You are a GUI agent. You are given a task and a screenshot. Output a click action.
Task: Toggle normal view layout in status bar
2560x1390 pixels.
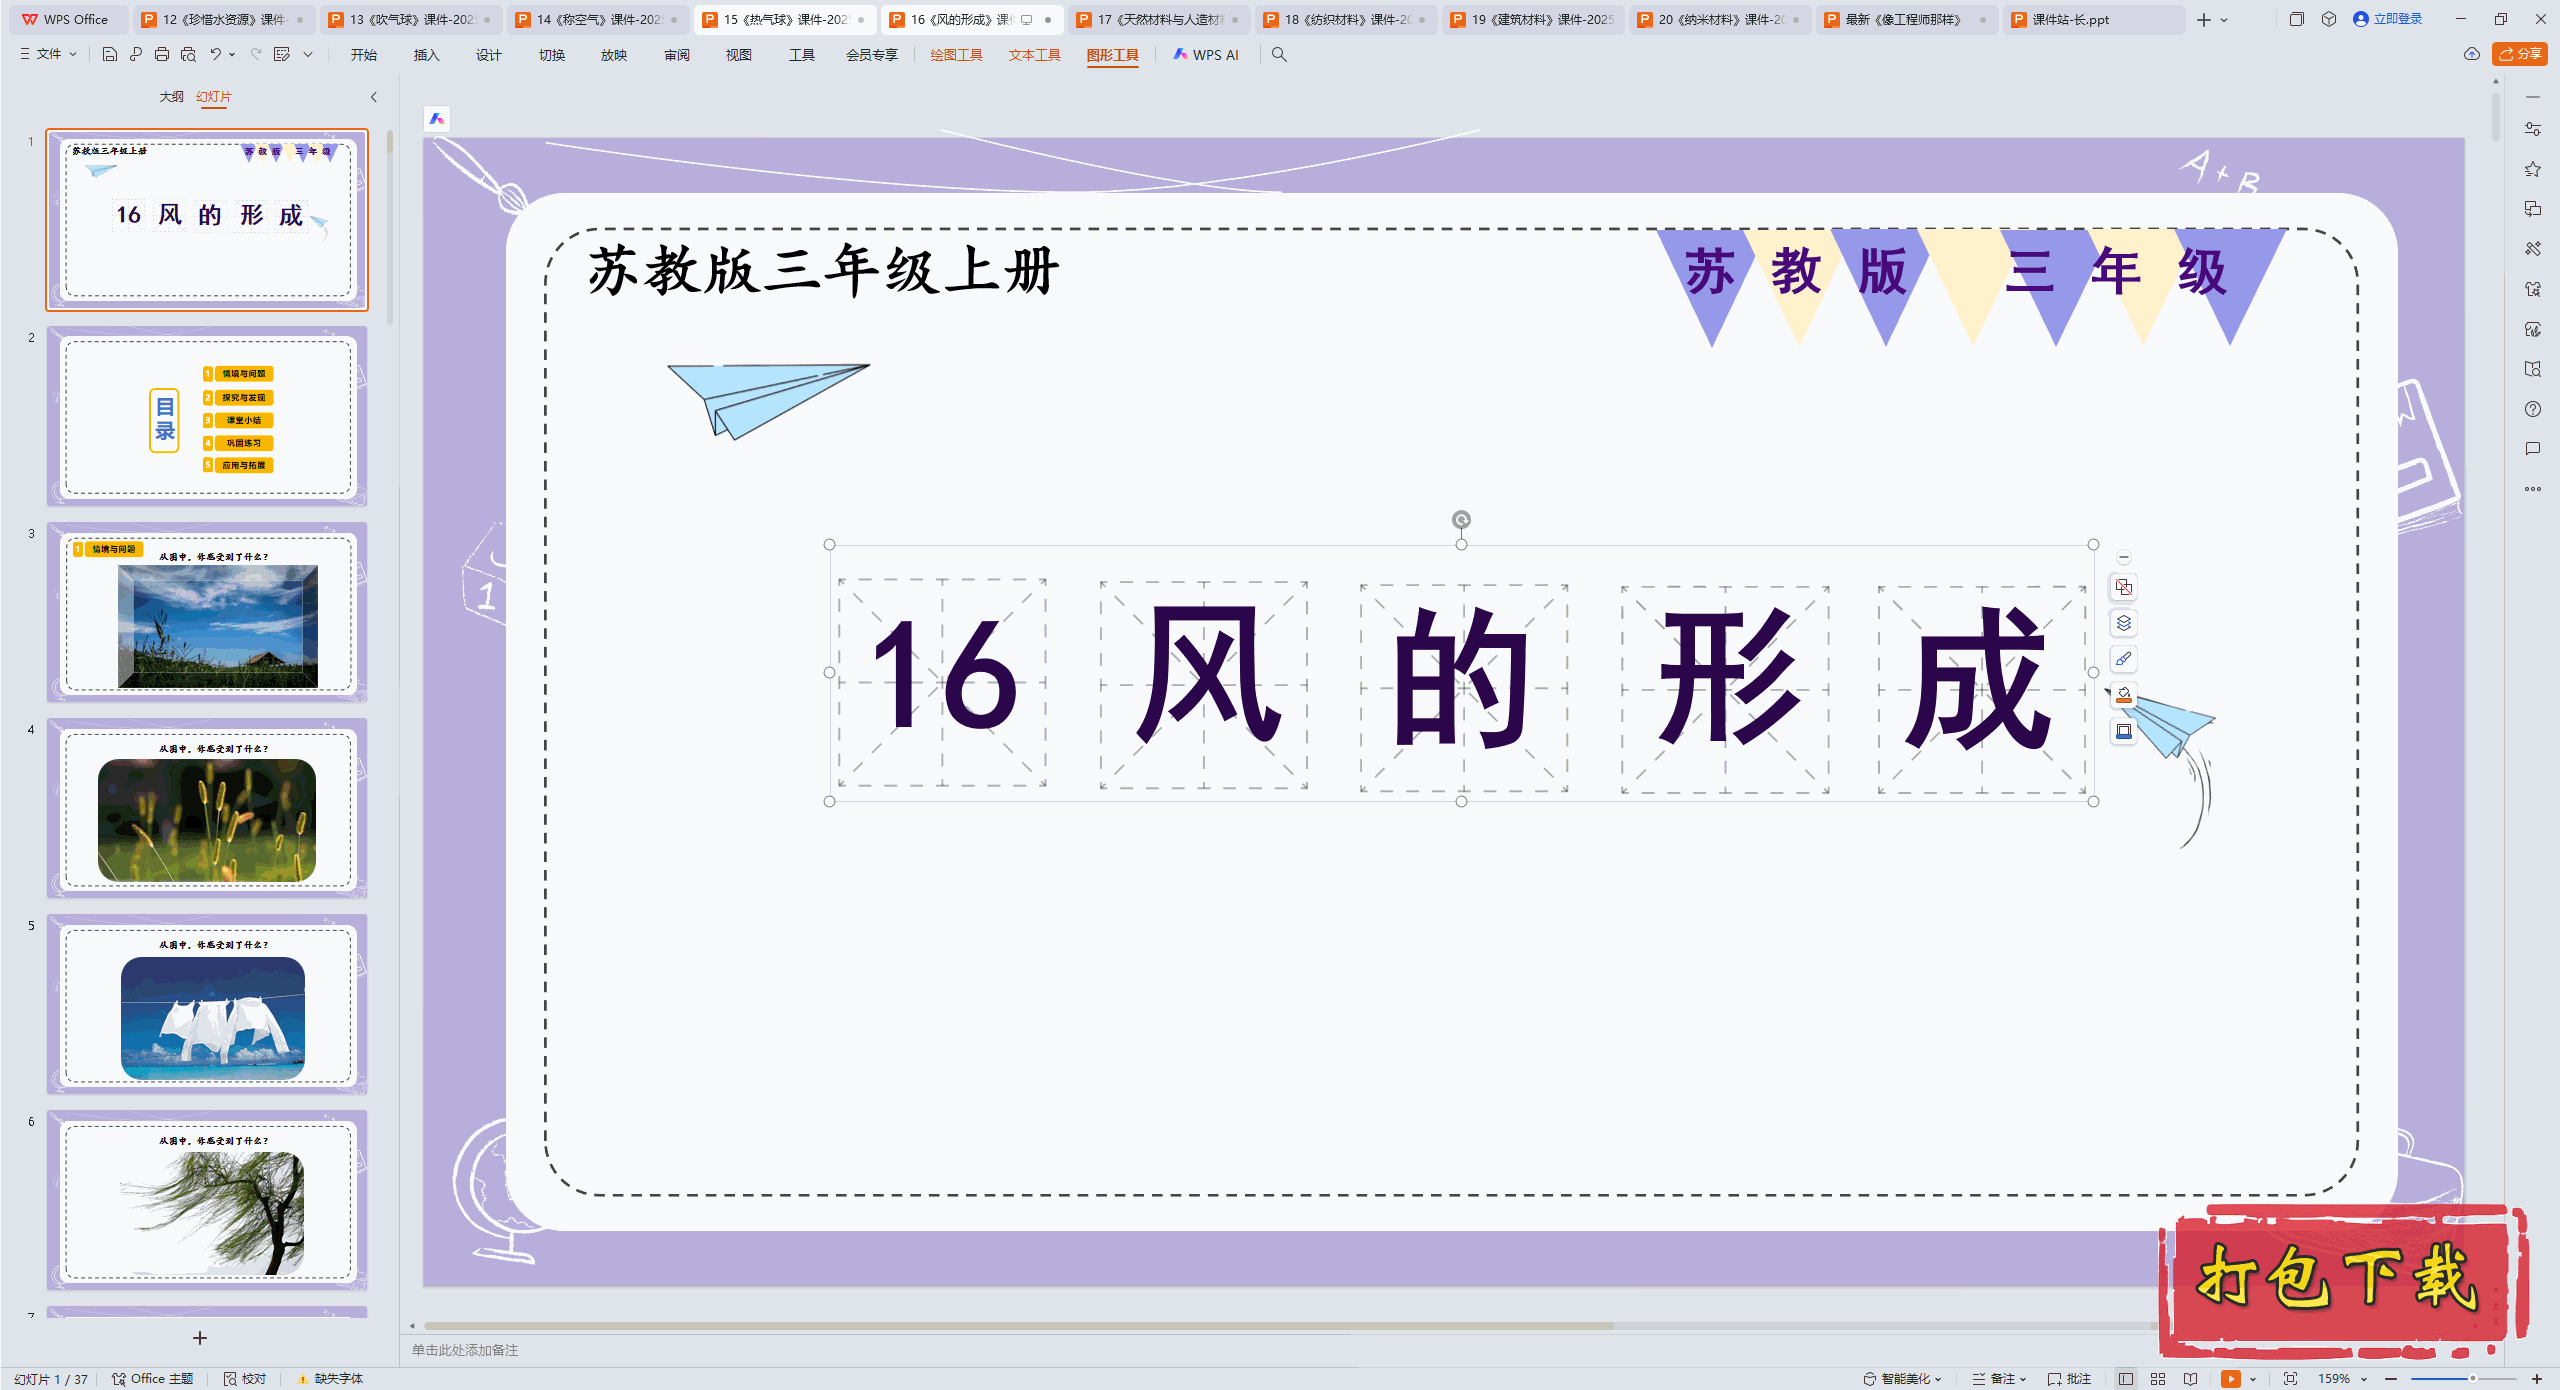click(2126, 1378)
